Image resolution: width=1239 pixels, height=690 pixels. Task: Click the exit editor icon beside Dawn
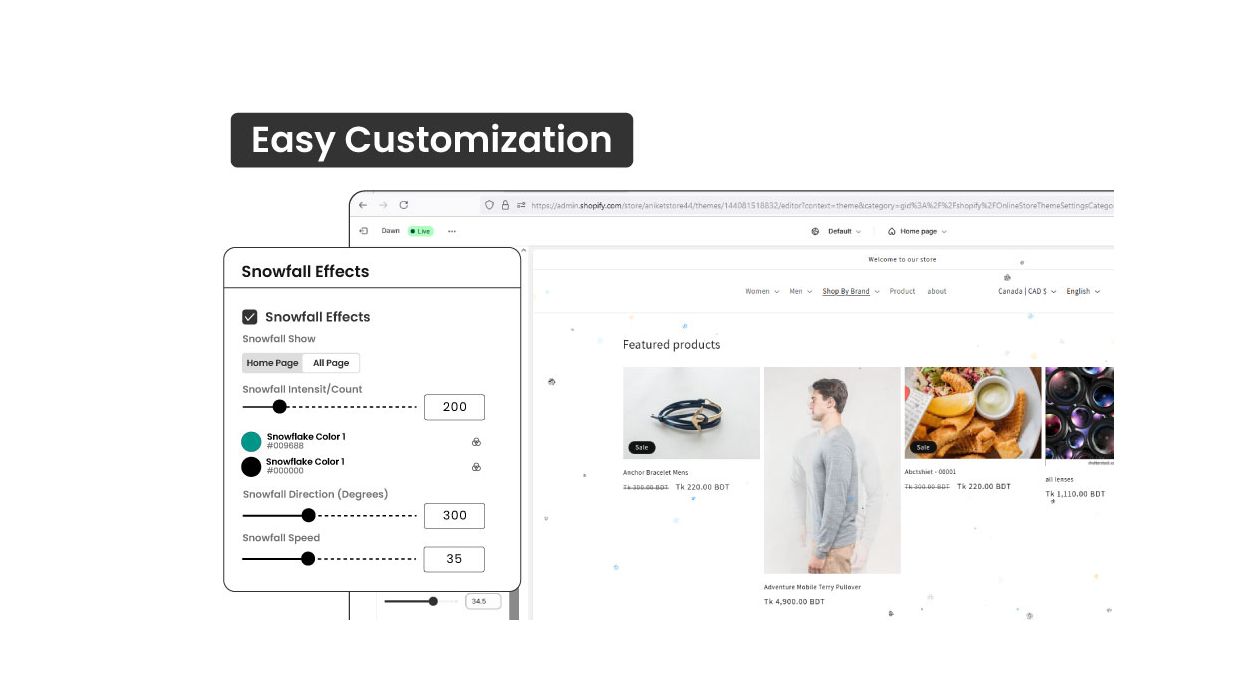363,231
